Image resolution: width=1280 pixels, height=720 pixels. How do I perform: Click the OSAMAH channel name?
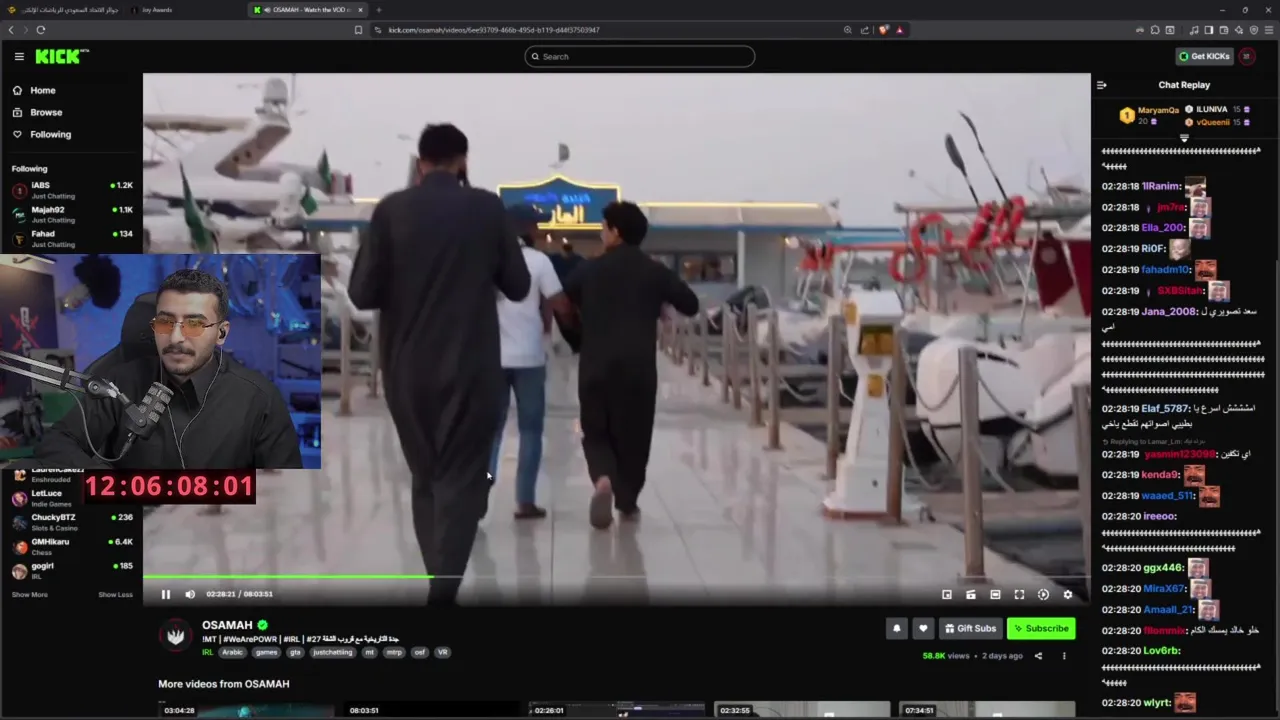tap(227, 625)
